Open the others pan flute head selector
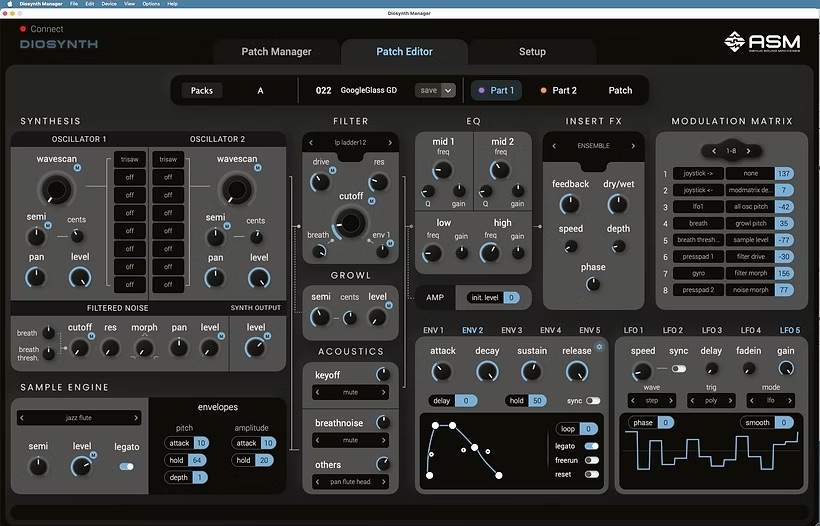820x526 pixels. point(349,483)
